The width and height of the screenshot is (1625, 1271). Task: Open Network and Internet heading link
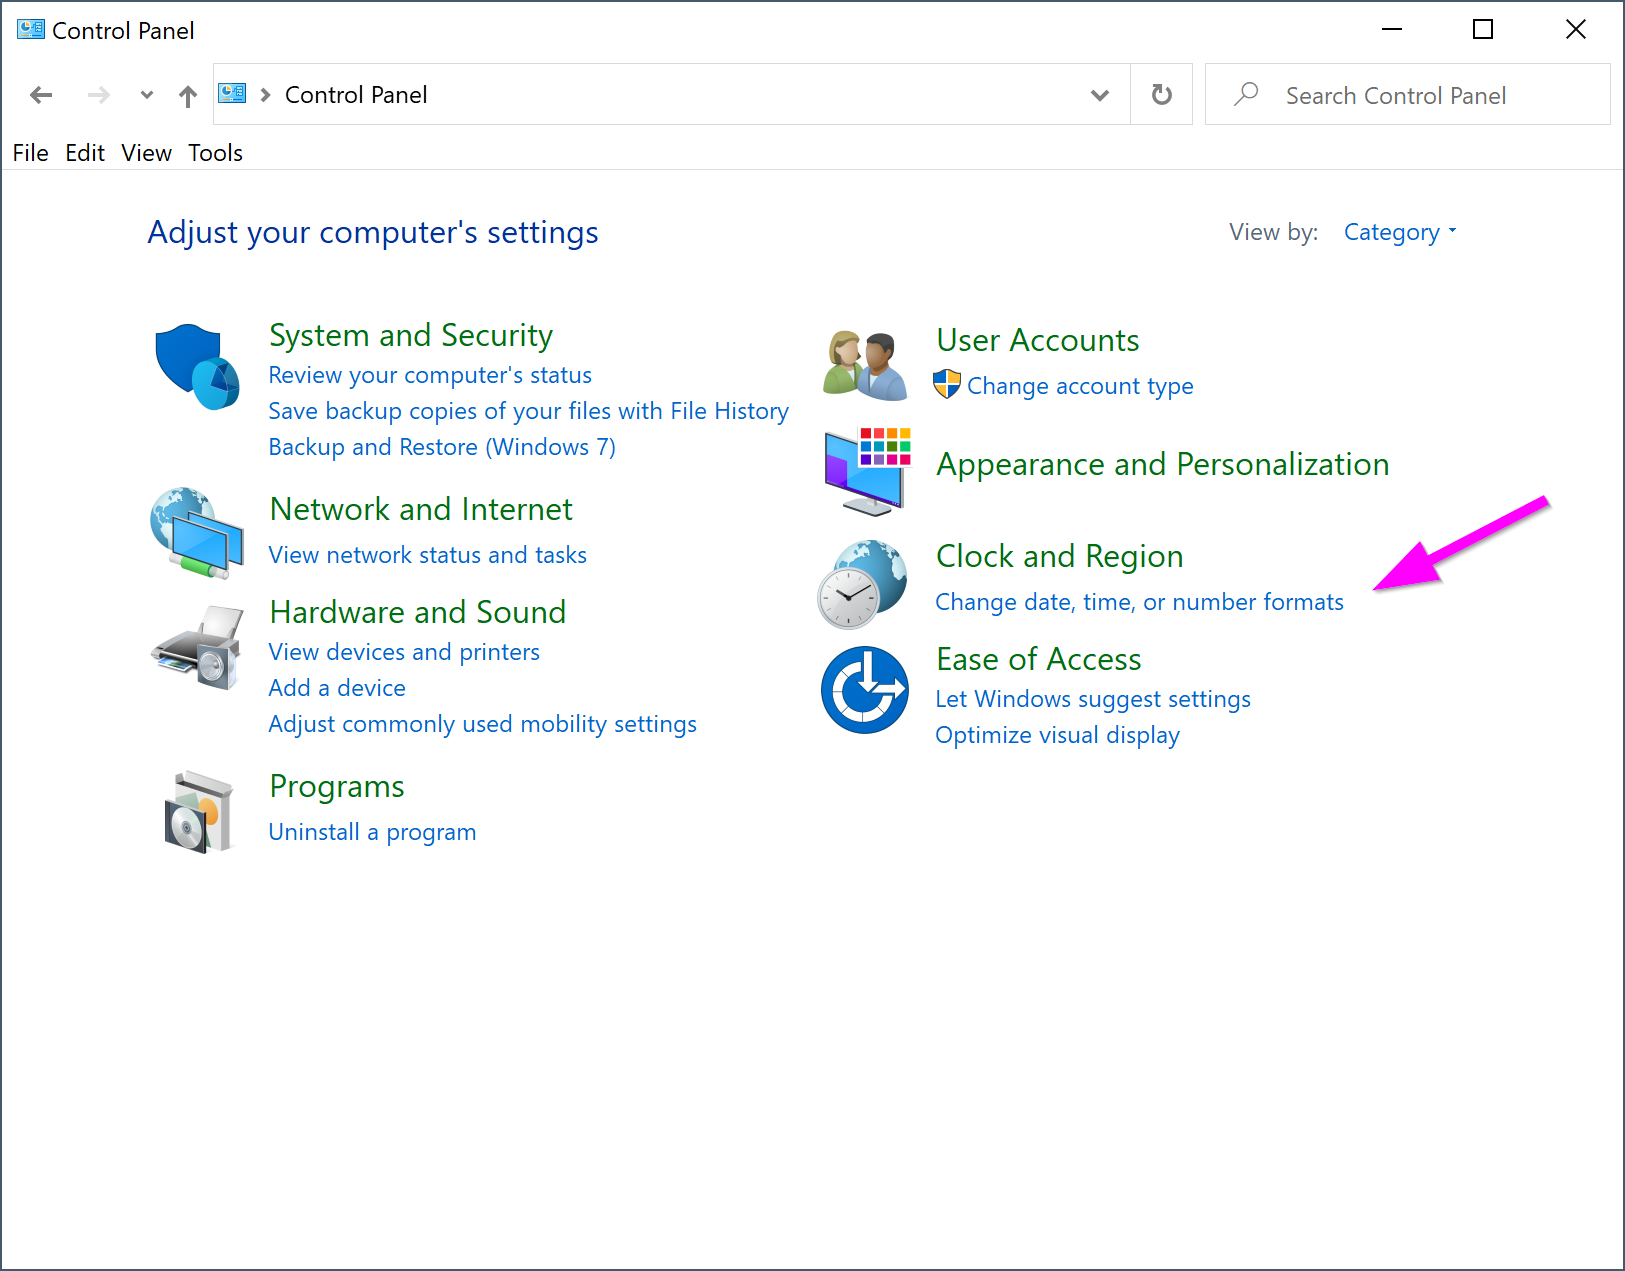pos(421,509)
